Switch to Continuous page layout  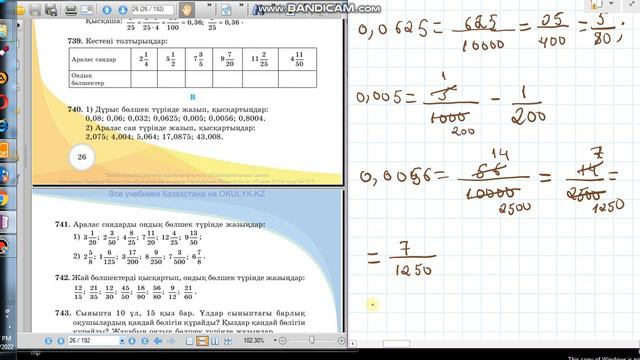202,340
